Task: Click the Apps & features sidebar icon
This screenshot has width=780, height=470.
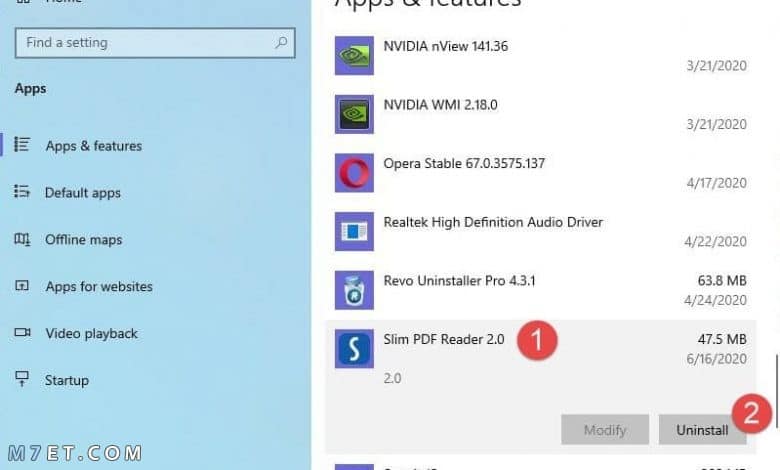Action: tap(22, 145)
